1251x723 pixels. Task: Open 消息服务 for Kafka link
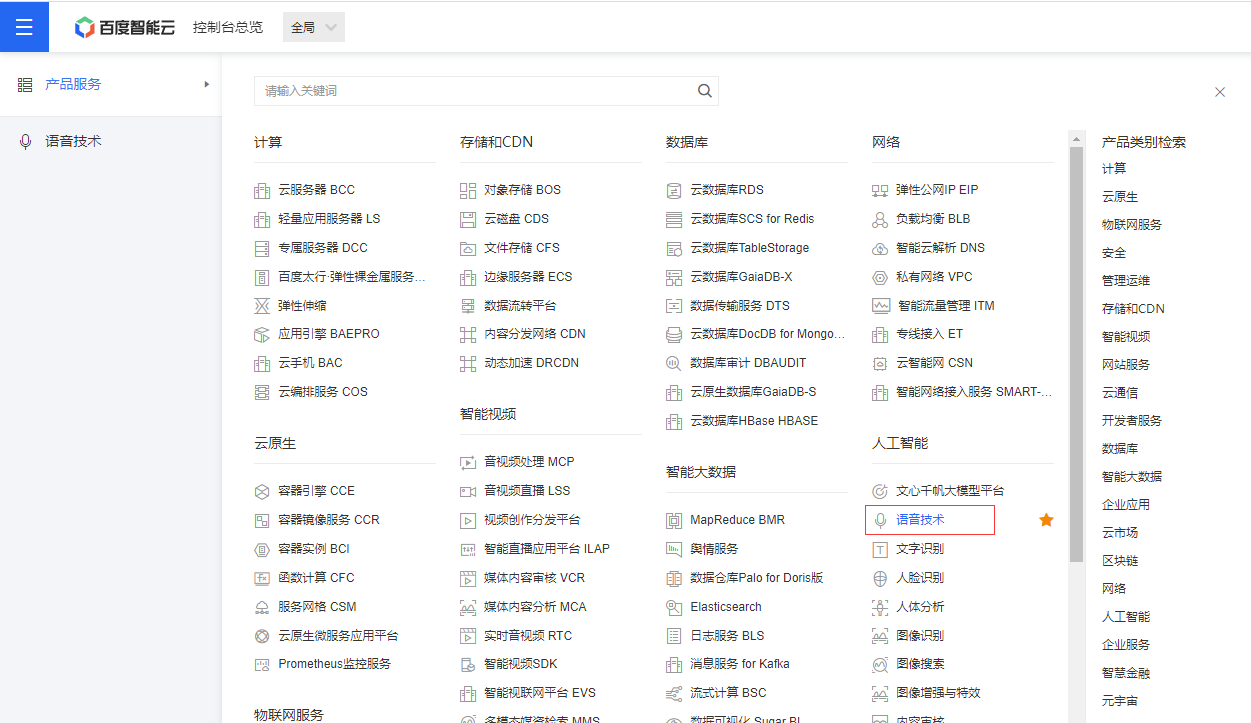click(740, 664)
